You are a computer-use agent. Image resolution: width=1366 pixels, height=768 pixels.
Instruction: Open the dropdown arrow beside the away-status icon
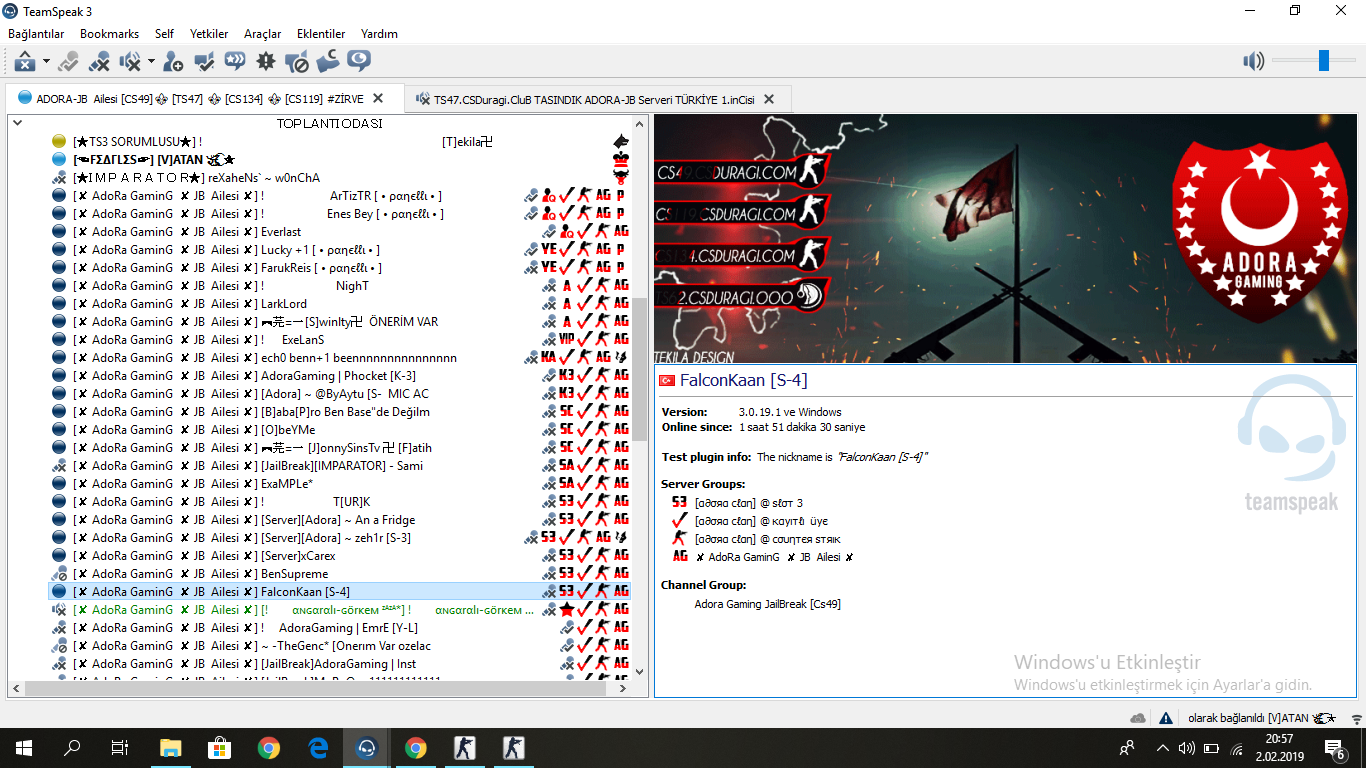tap(46, 62)
